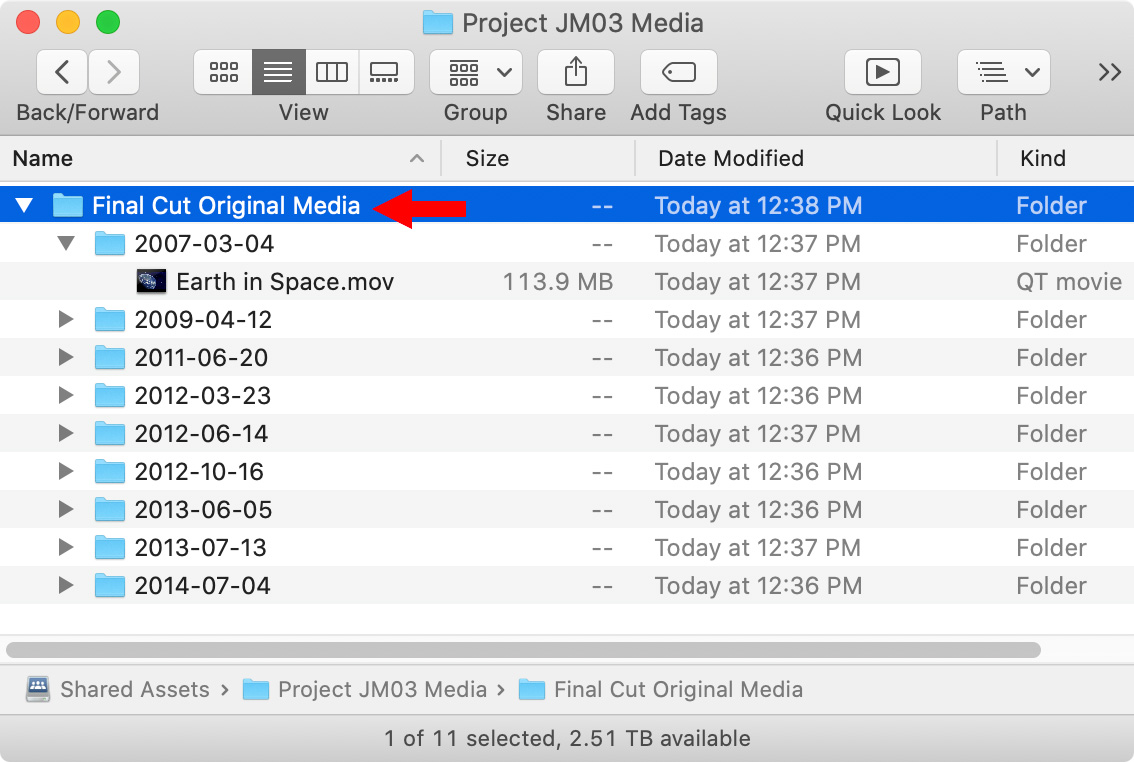Select the 2012-10-16 folder name
Image resolution: width=1134 pixels, height=762 pixels.
click(x=199, y=471)
